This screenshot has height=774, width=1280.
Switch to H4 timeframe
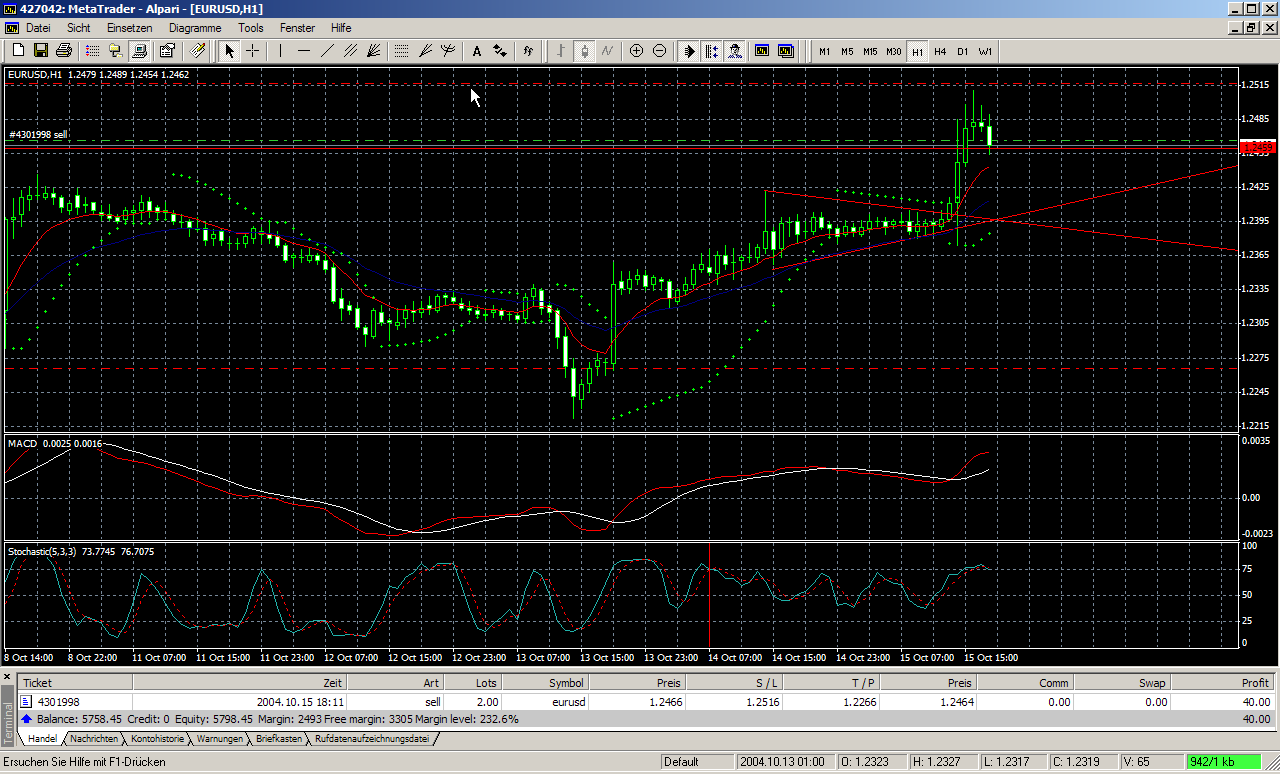pos(940,51)
